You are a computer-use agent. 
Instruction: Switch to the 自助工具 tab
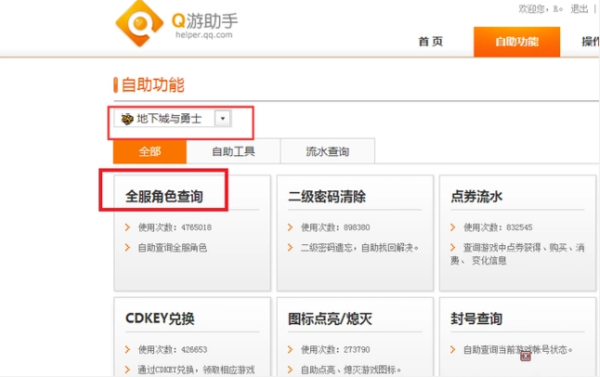(233, 152)
